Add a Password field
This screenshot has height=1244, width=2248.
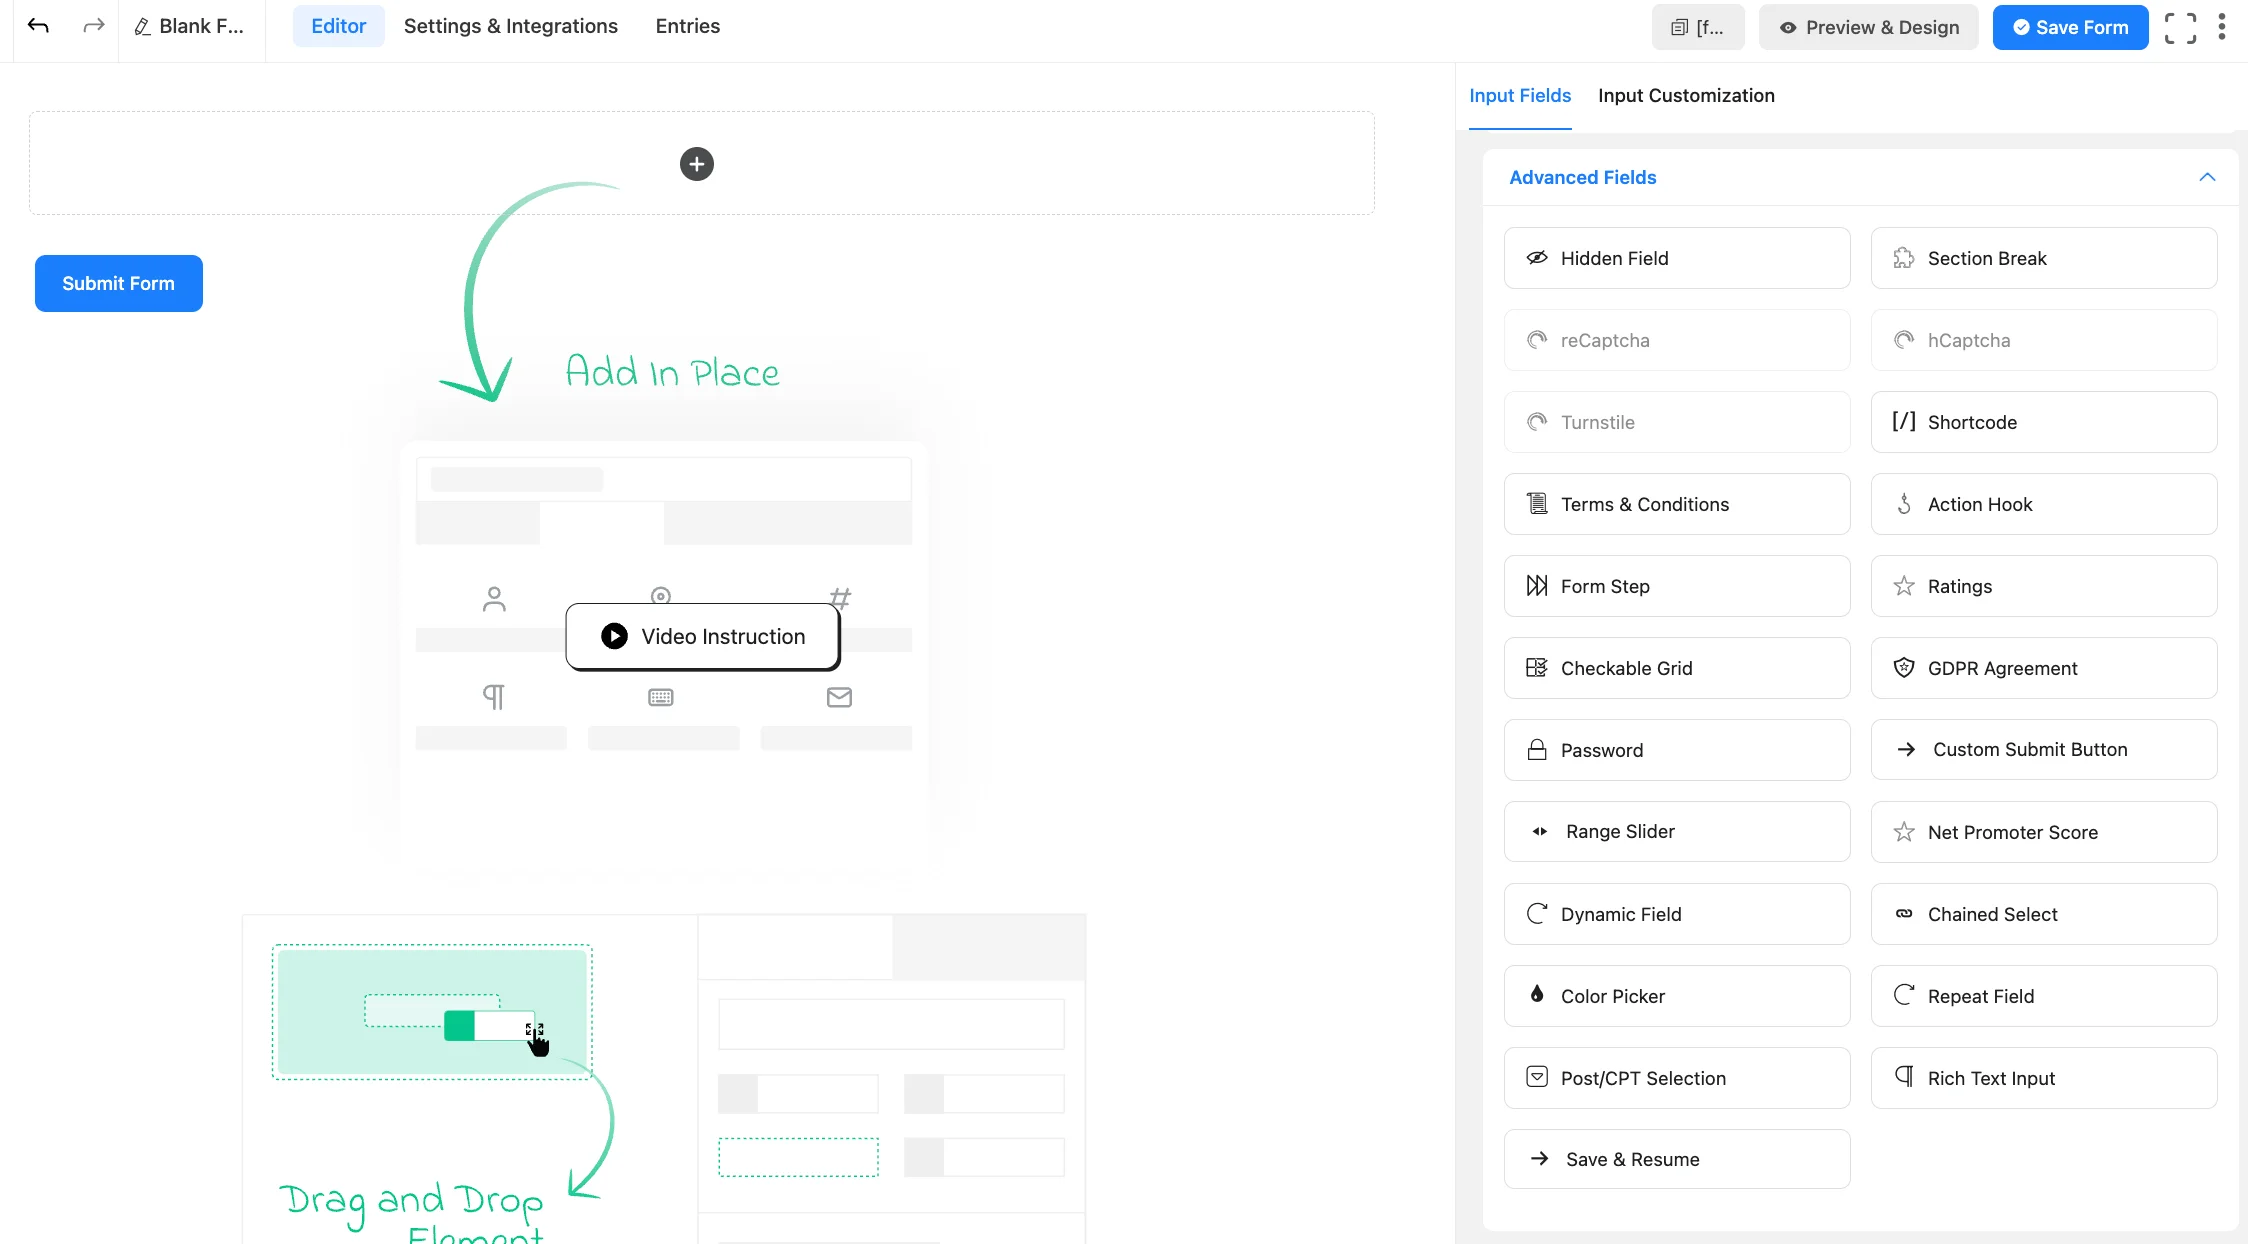pyautogui.click(x=1677, y=750)
